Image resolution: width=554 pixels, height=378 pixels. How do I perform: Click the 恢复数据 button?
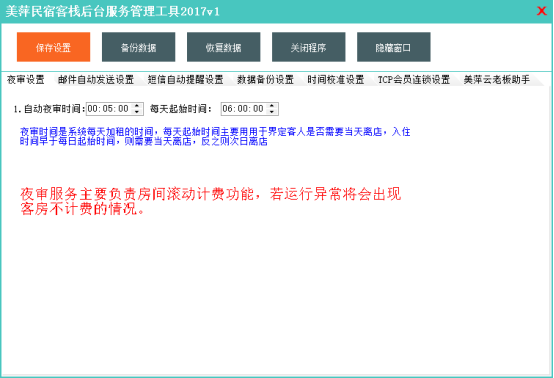224,47
